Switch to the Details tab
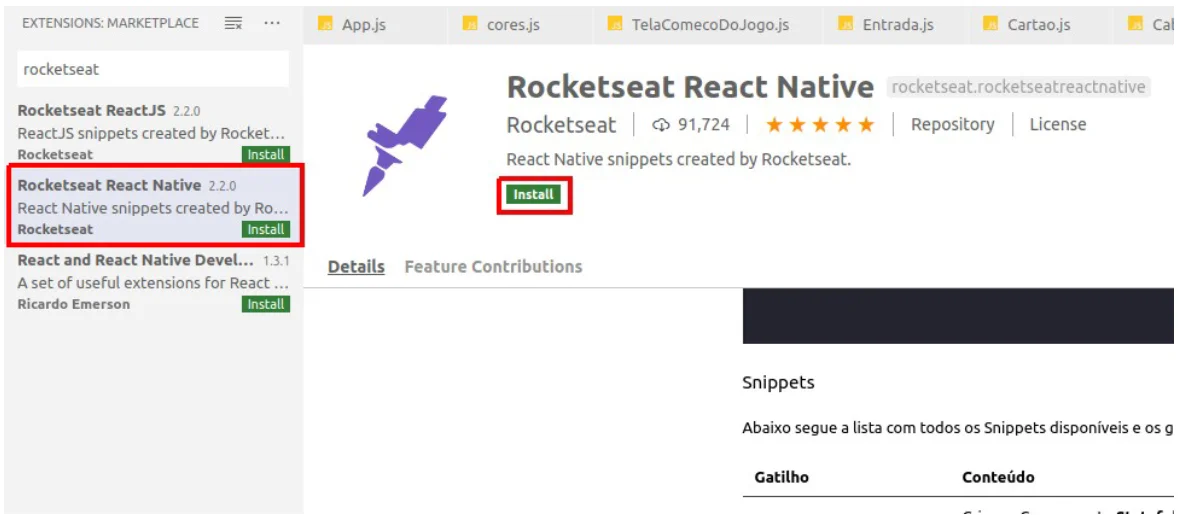 tap(356, 267)
